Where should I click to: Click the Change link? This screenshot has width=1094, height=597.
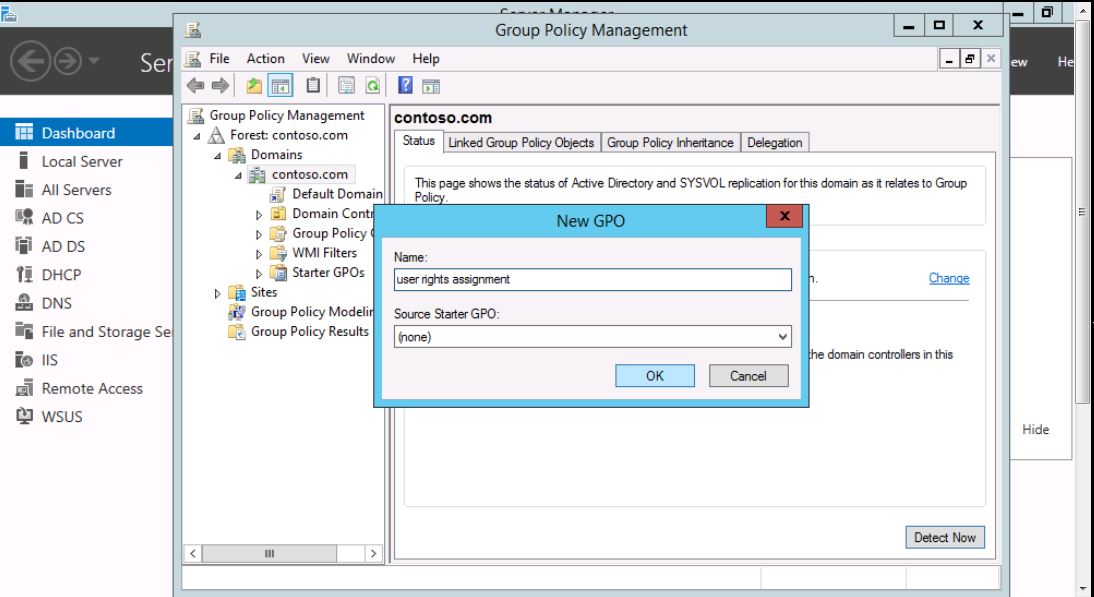948,279
